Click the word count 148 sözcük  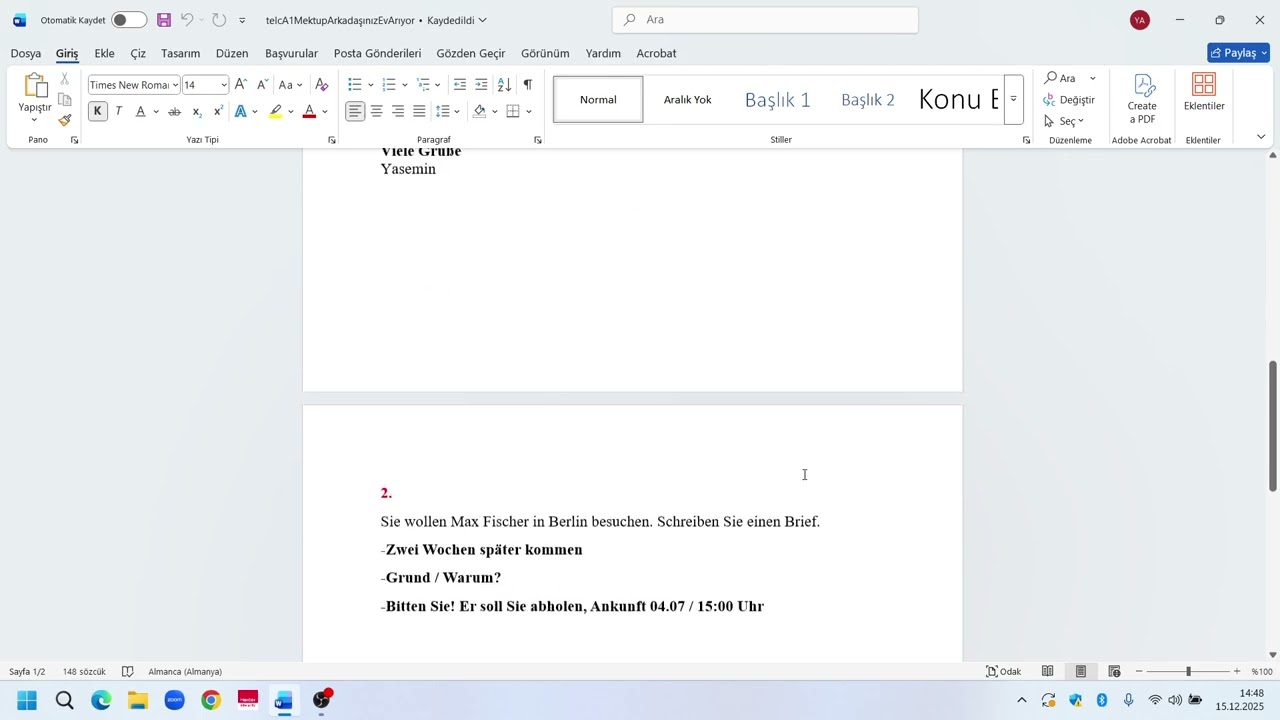pos(84,671)
